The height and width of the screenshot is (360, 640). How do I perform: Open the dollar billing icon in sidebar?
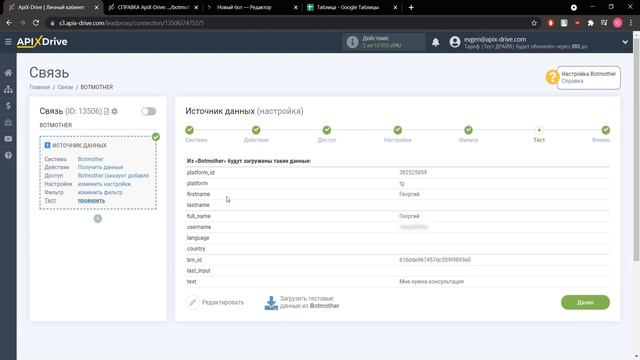coord(8,106)
